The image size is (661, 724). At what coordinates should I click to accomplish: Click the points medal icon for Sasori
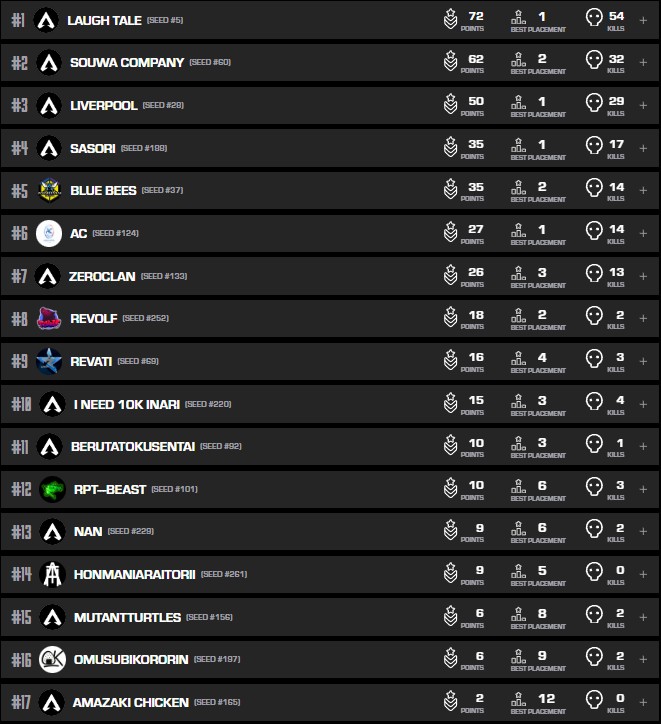(451, 148)
